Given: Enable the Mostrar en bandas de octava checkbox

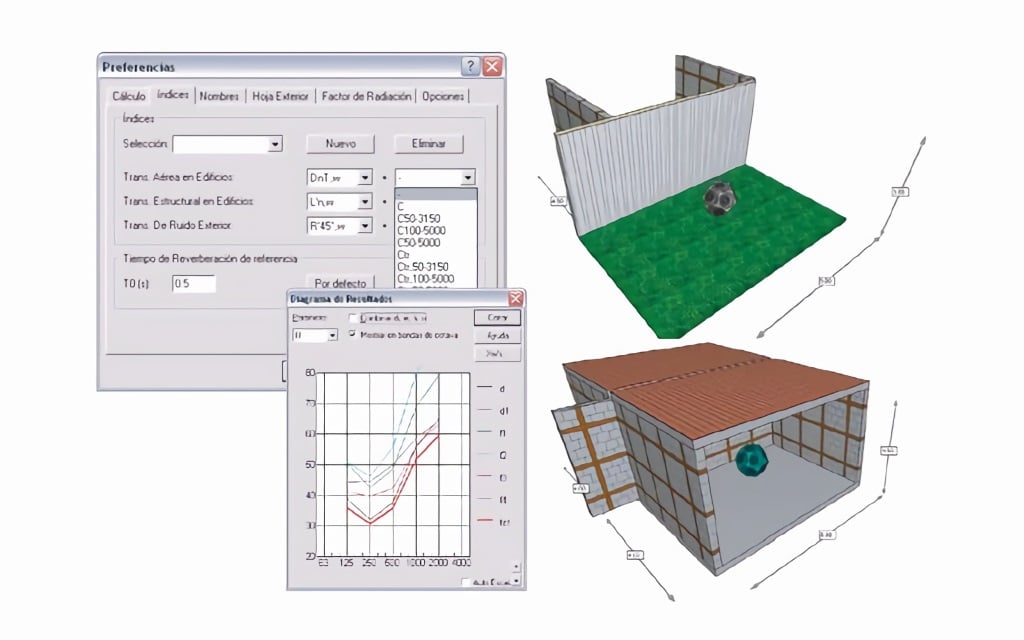Looking at the screenshot, I should (352, 335).
